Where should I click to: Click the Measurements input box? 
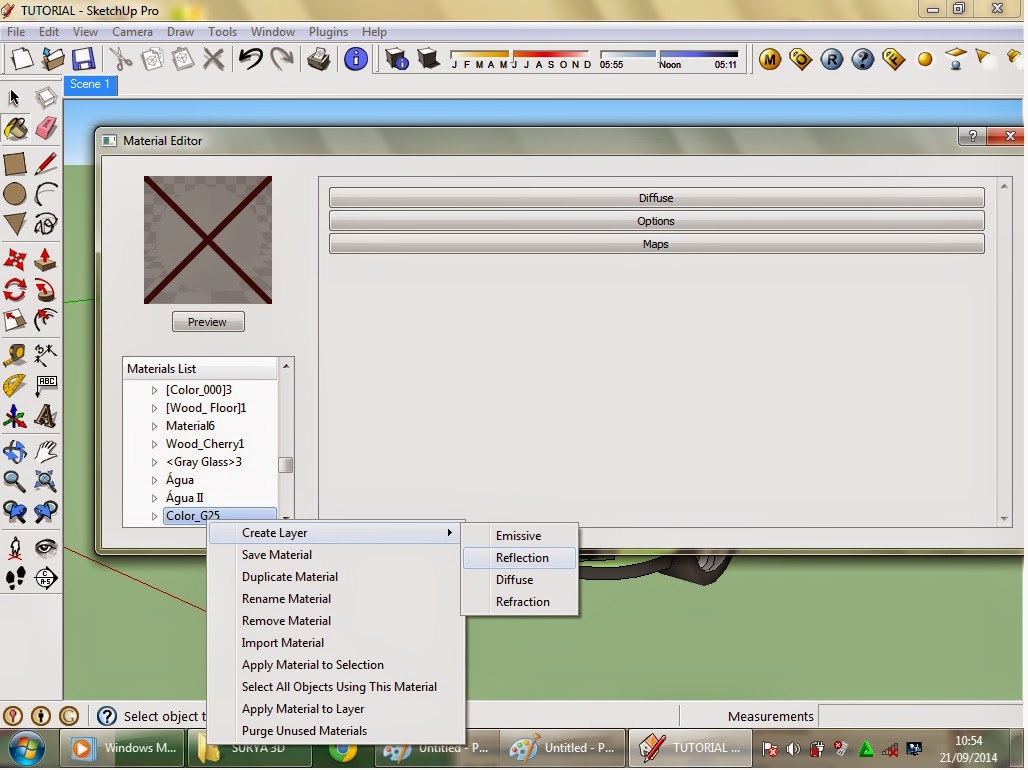coord(920,716)
